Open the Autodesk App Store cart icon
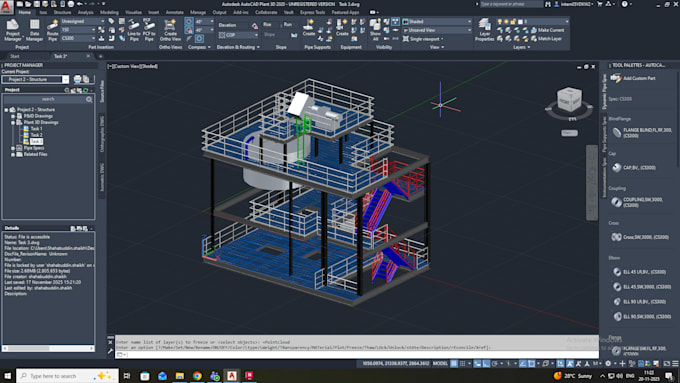The height and width of the screenshot is (383, 680). (600, 4)
